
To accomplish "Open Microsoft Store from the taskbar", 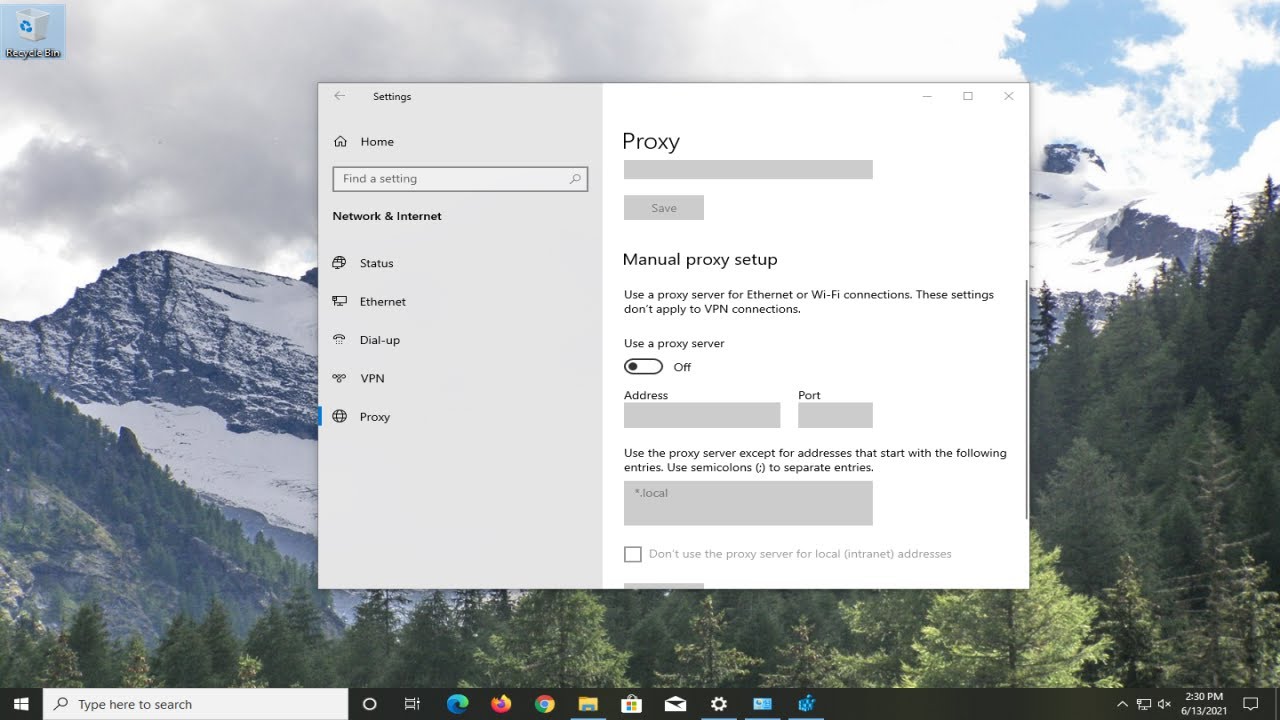I will coord(631,704).
